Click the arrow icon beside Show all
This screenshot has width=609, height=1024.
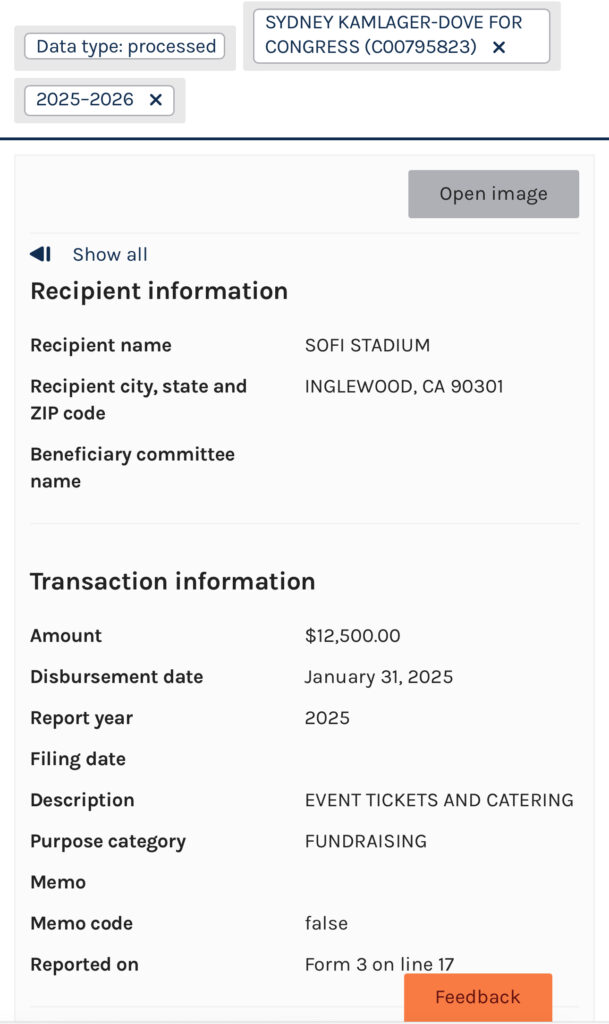(41, 254)
